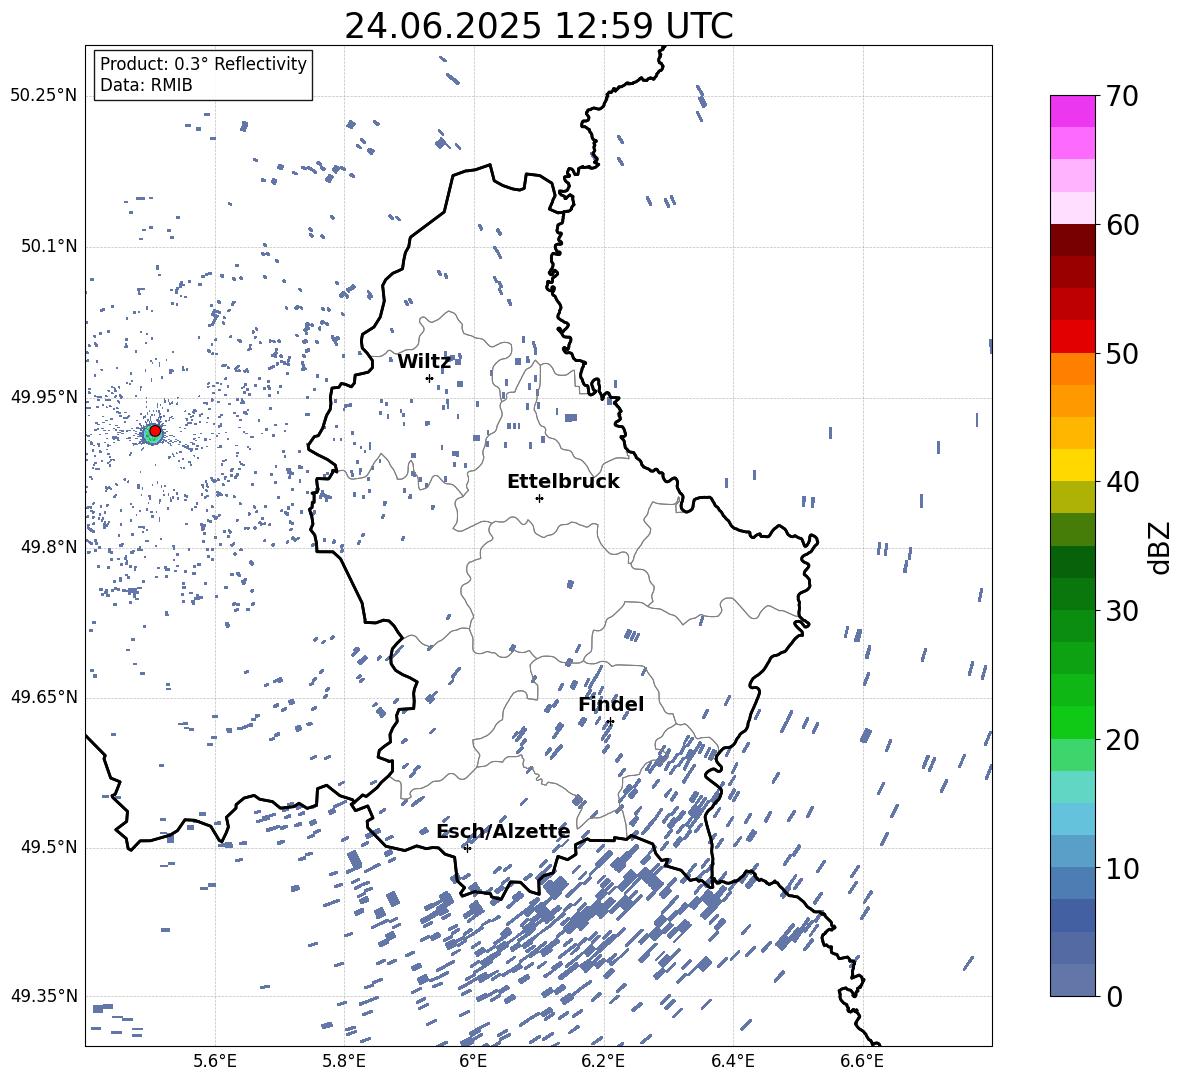Click the red radar site marker
This screenshot has height=1081, width=1184.
[155, 431]
